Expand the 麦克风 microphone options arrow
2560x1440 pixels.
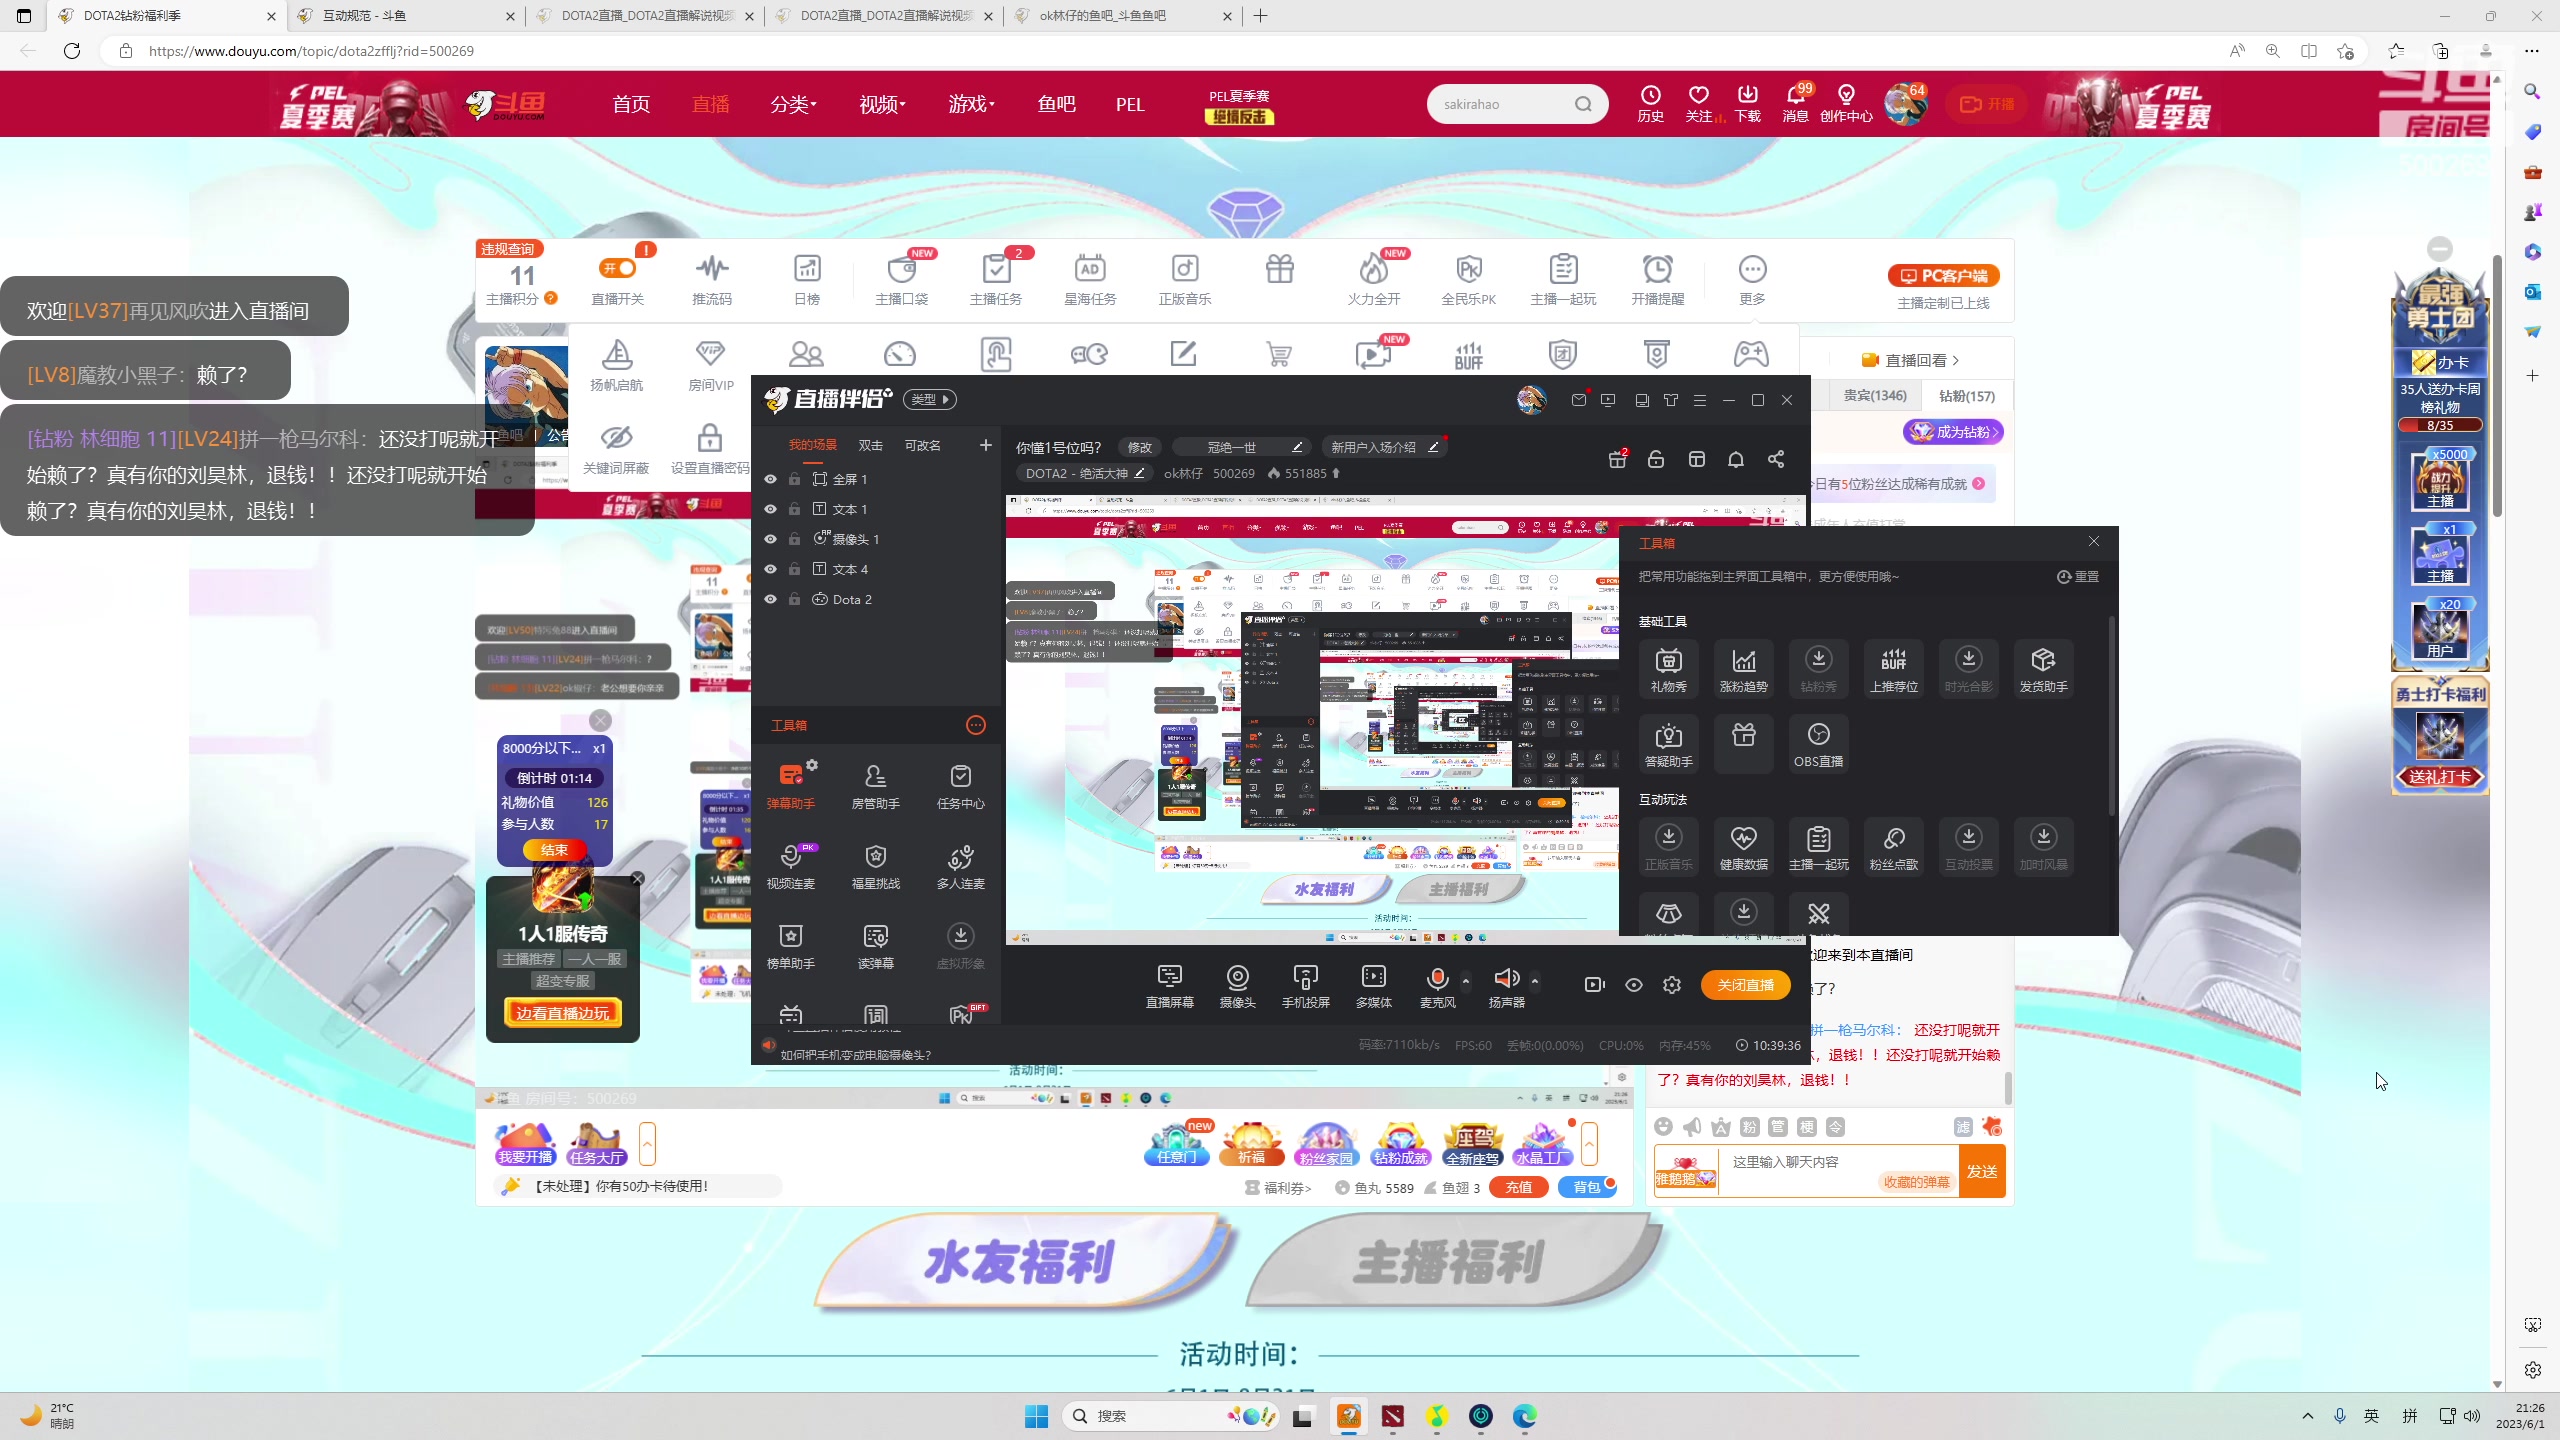click(x=1466, y=980)
